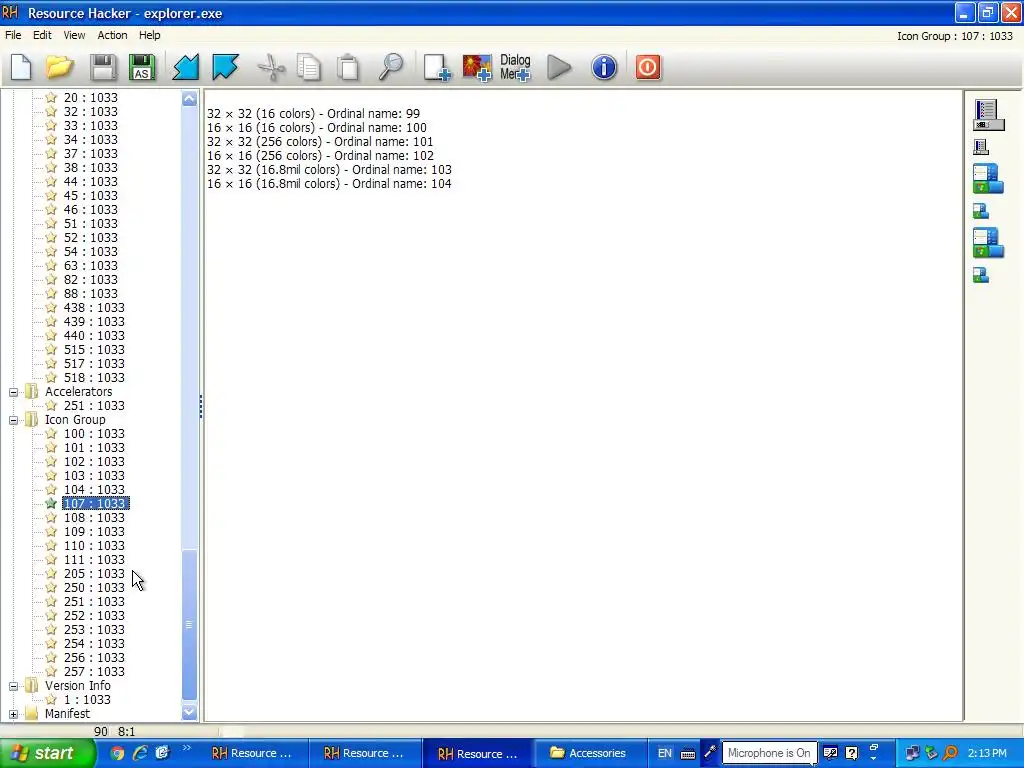
Task: Click the star icon beside 107 : 1033
Action: (51, 504)
